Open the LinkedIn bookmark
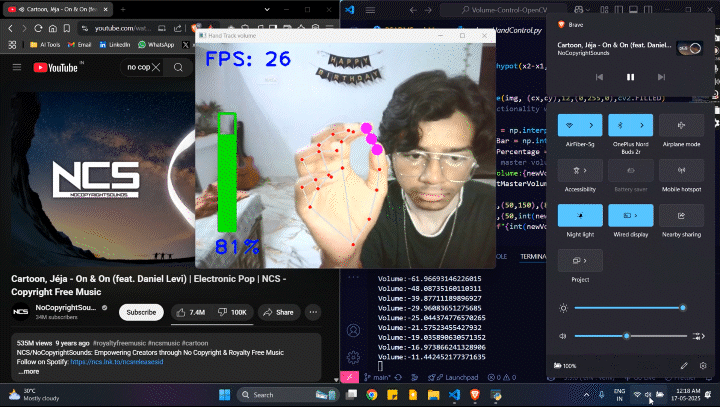The image size is (720, 407). (114, 45)
